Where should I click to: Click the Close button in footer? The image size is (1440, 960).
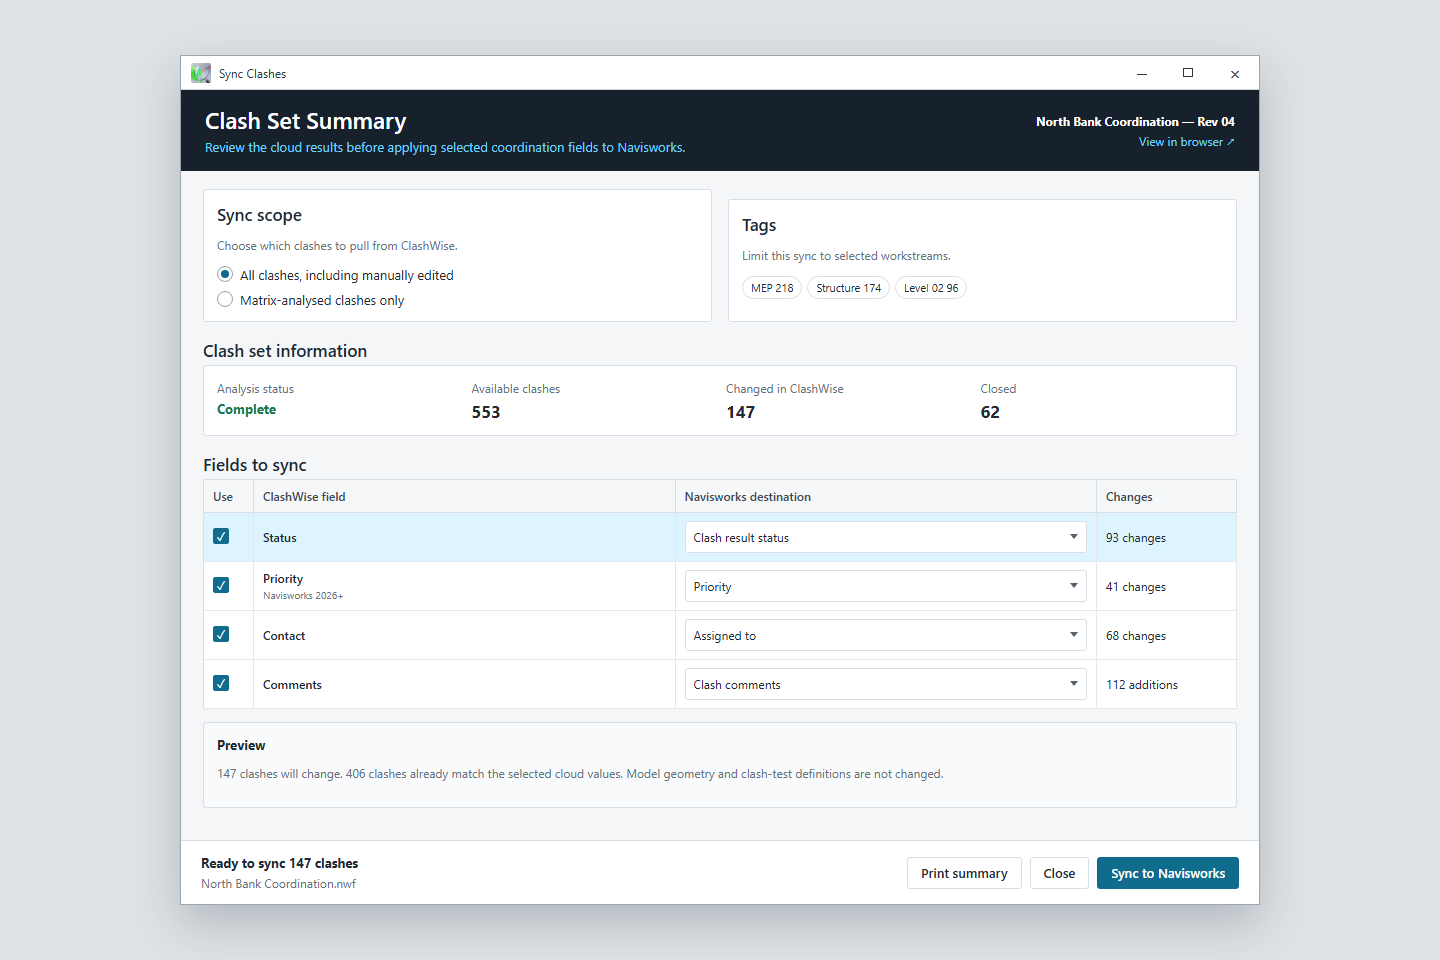coord(1059,873)
